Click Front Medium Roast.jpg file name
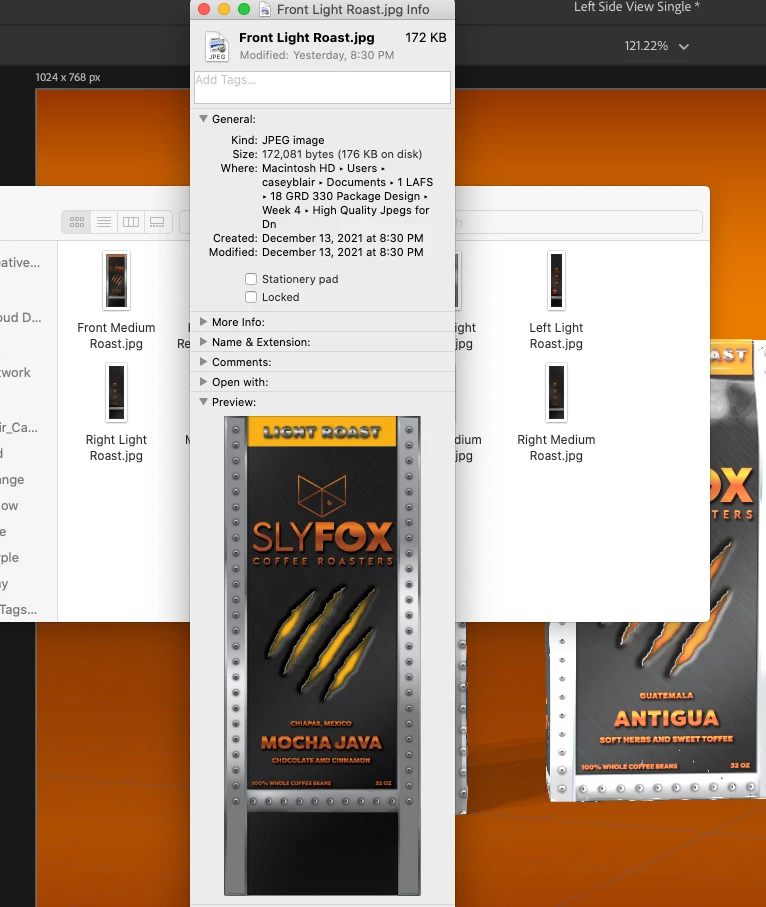Screen dimensions: 766x907 (116, 335)
